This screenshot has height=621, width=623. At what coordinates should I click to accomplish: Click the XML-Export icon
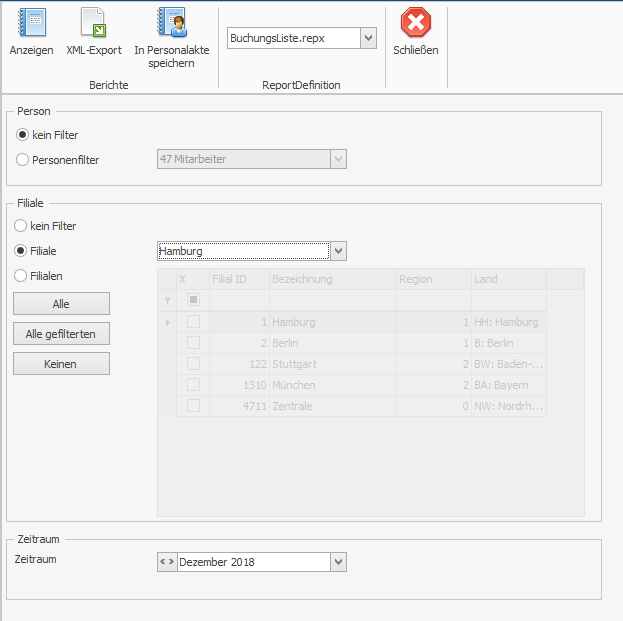[93, 23]
